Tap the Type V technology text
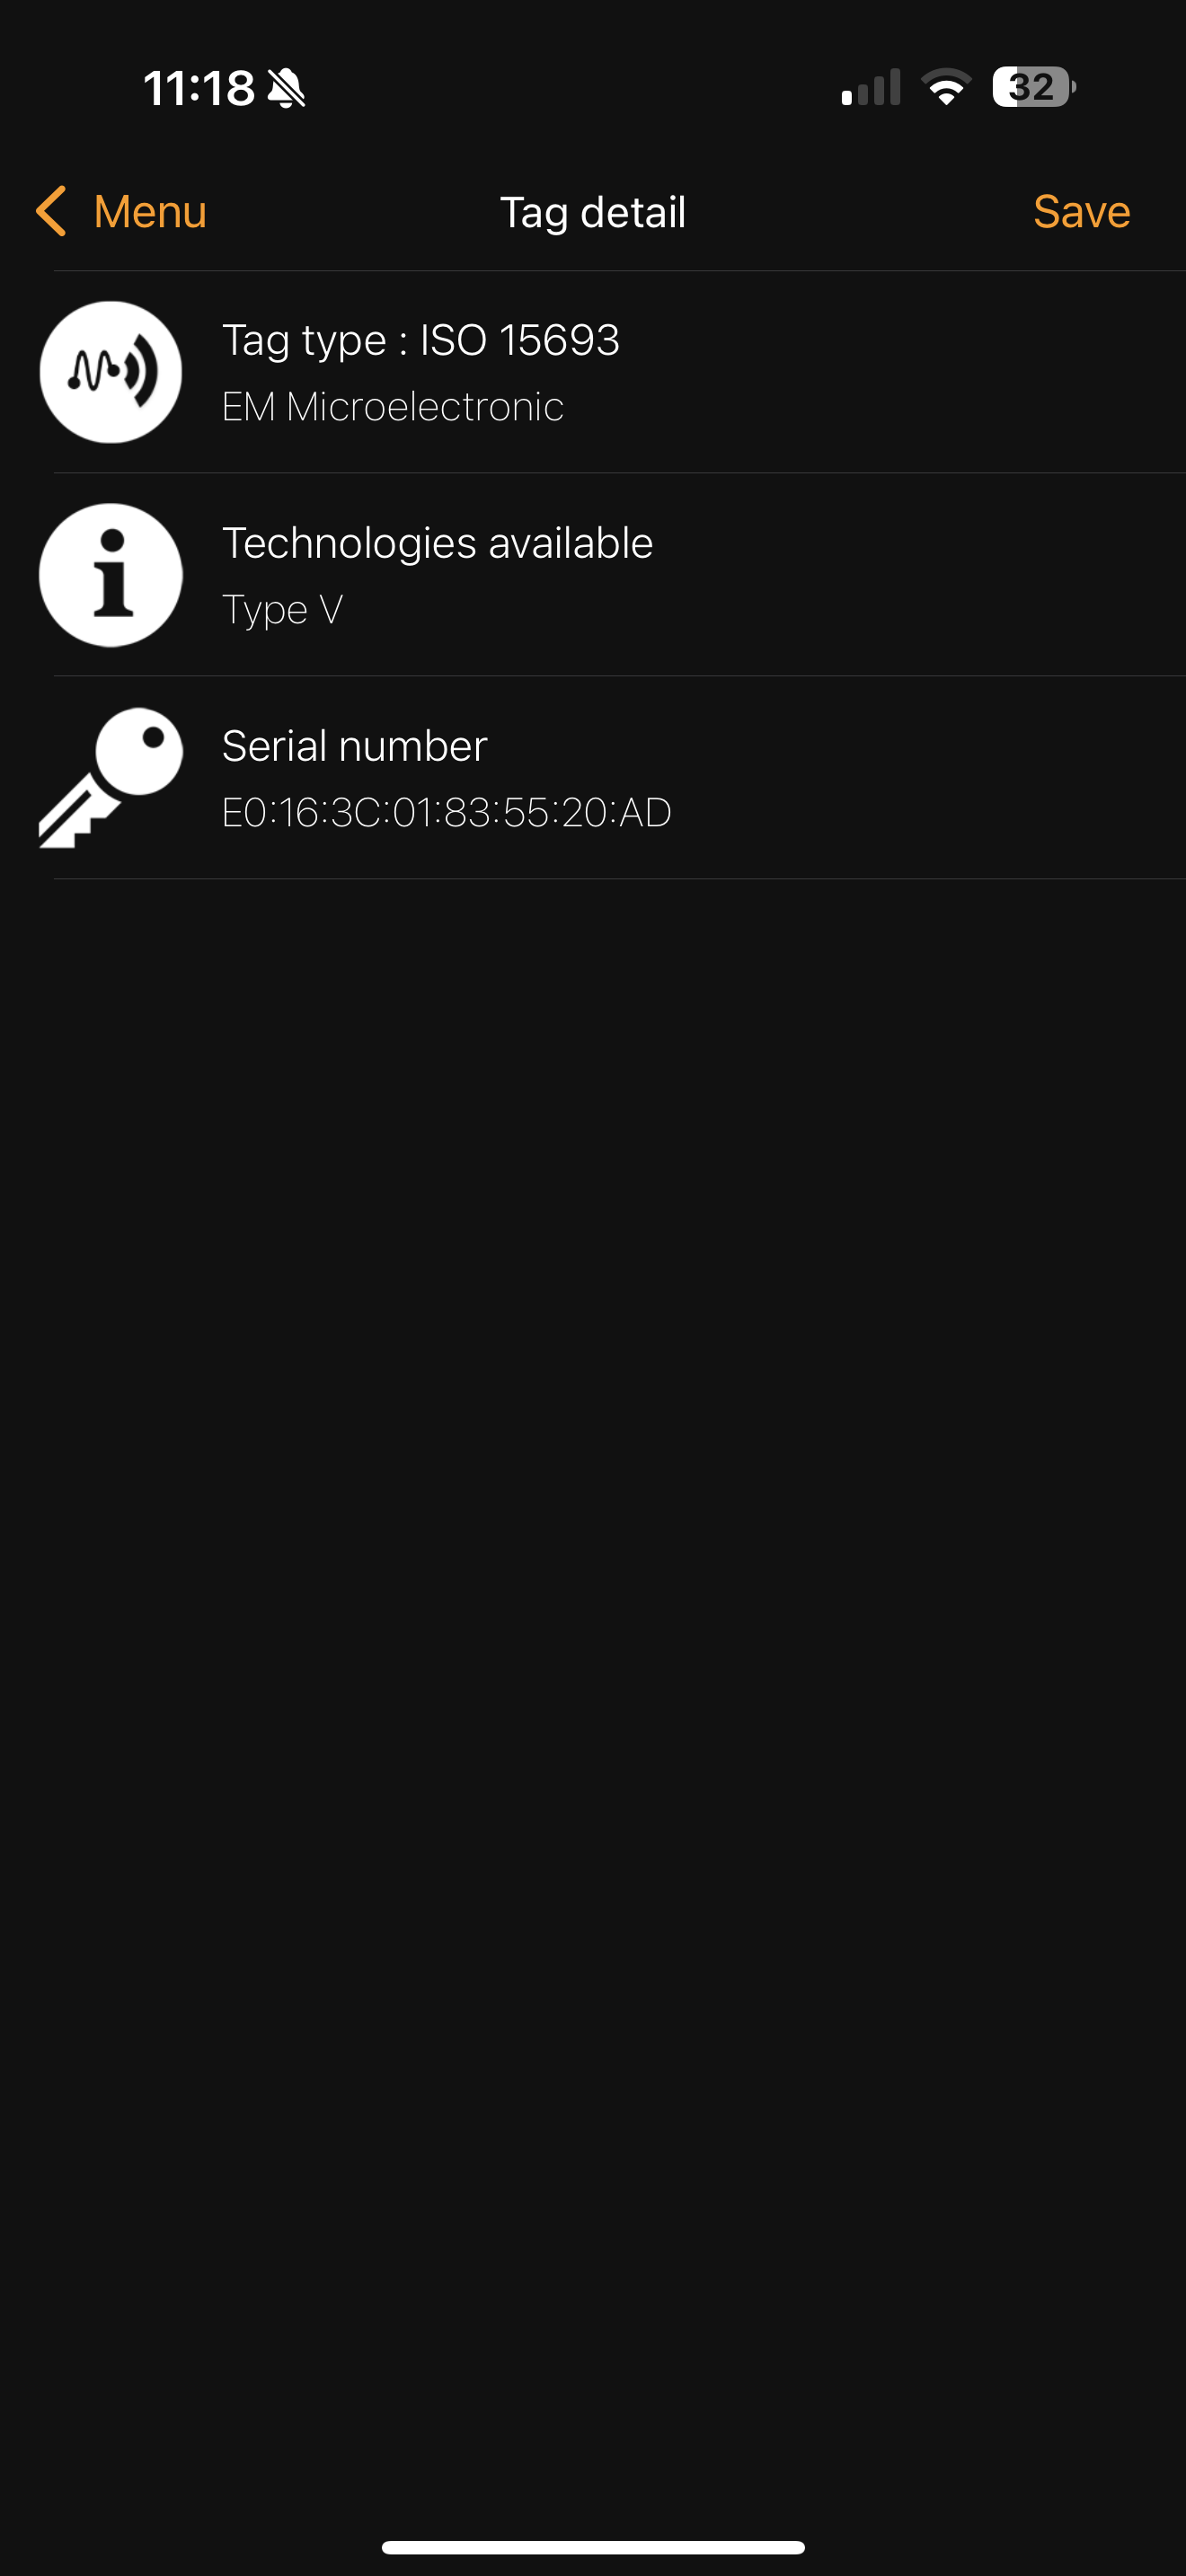The width and height of the screenshot is (1186, 2576). pyautogui.click(x=282, y=610)
